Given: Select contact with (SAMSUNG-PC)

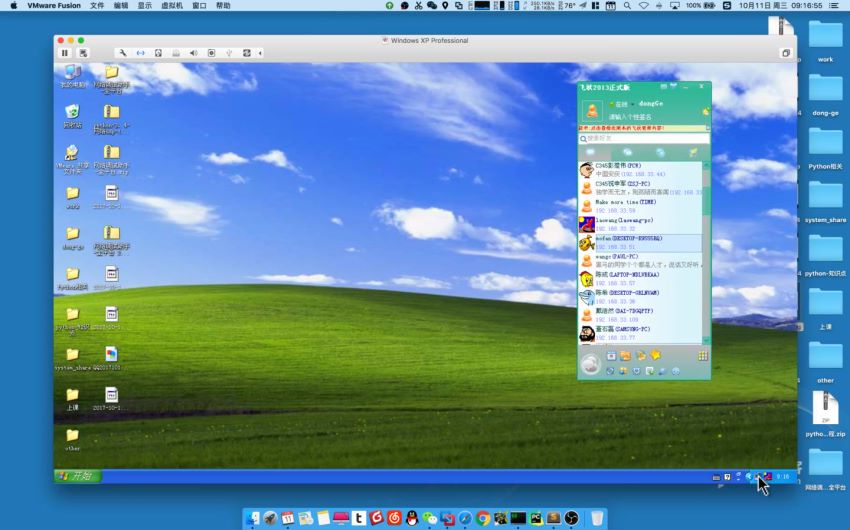Looking at the screenshot, I should click(x=640, y=333).
